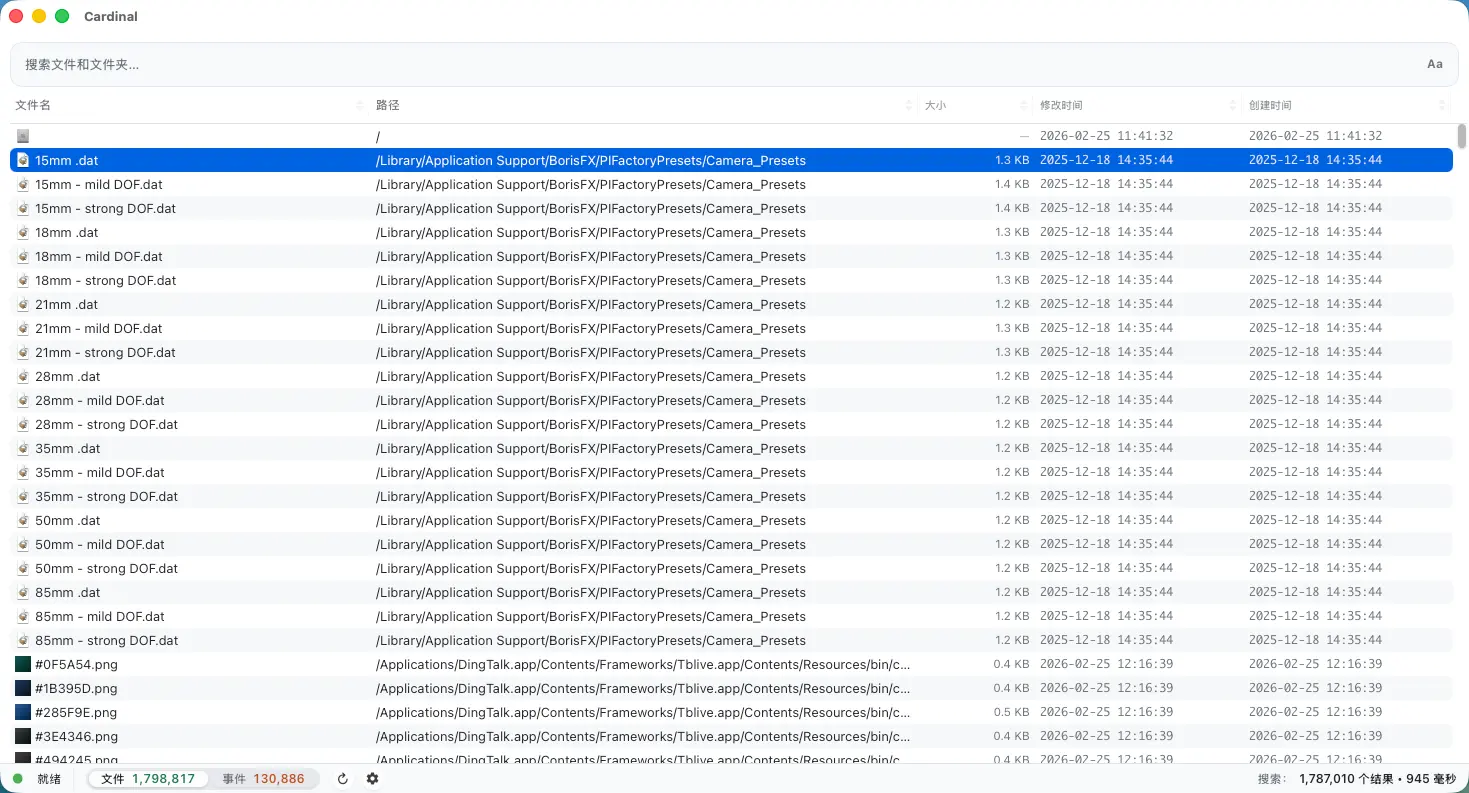Switch to the 文件 (Files) tab
Viewport: 1469px width, 793px height.
coord(148,779)
